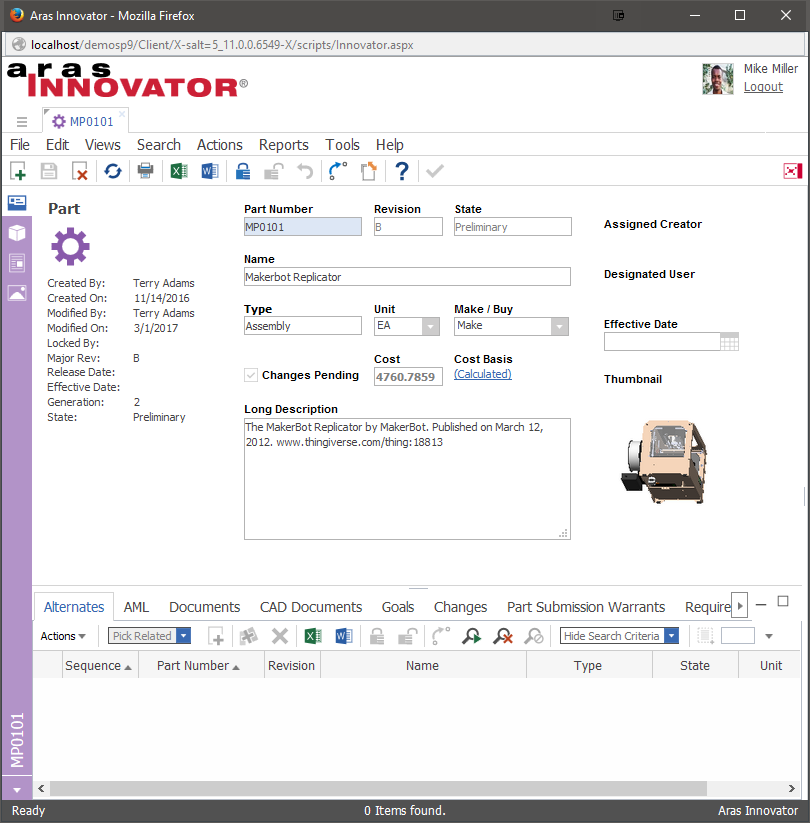Maximize the relationships panel
This screenshot has height=823, width=810.
pos(783,602)
